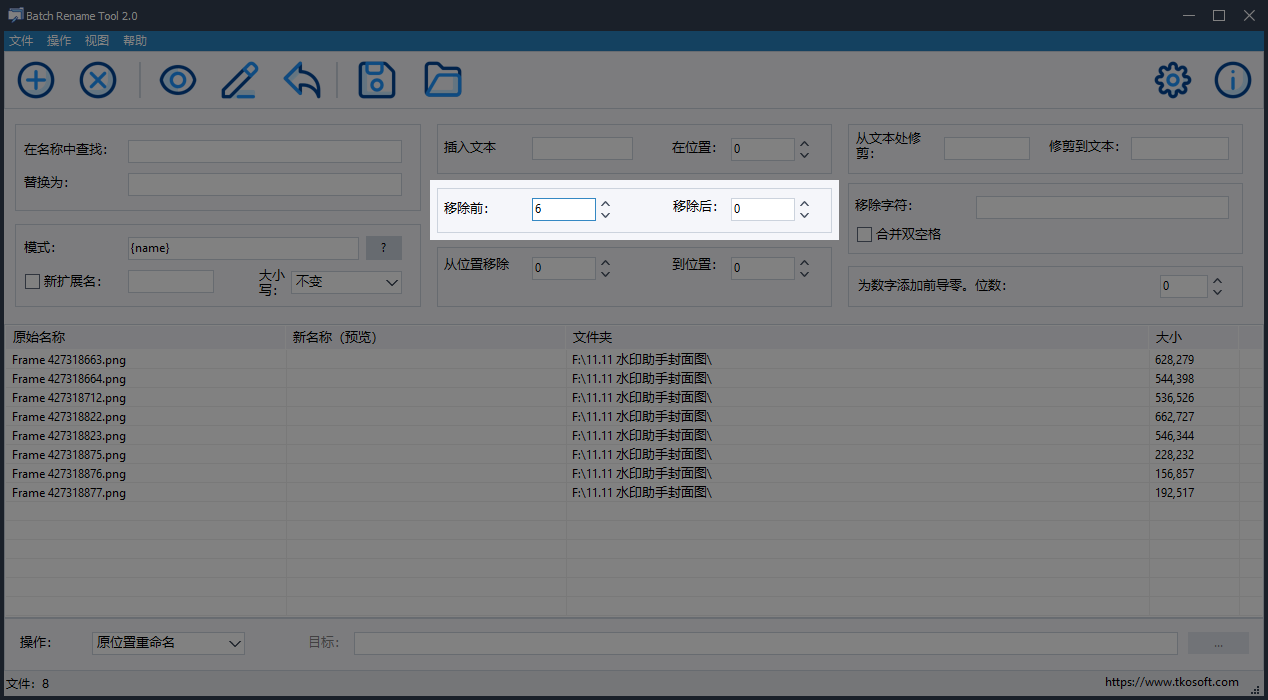Screen dimensions: 1268x700
Task: Open settings with the gear icon
Action: pos(1173,80)
